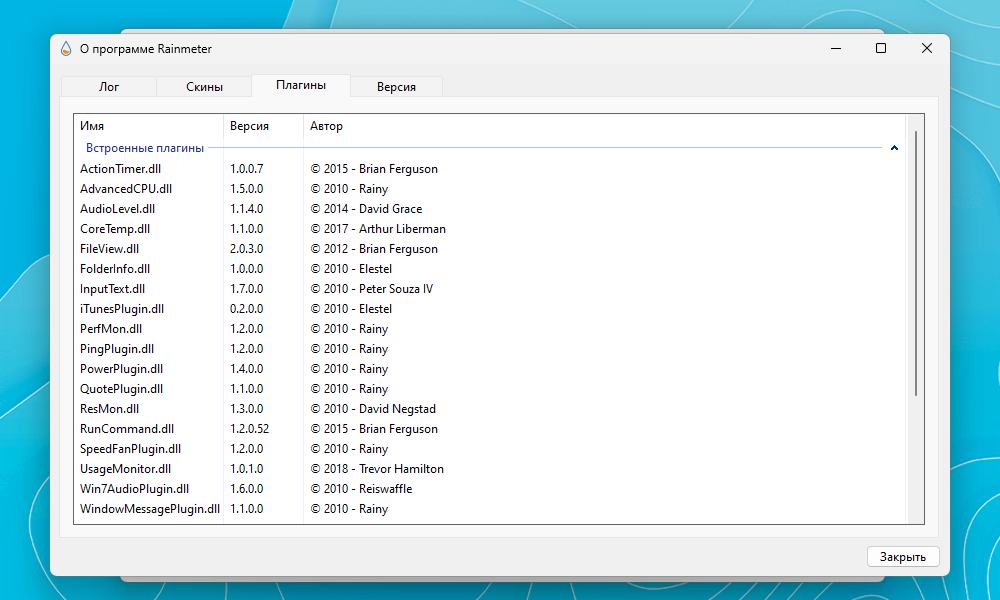
Task: Click the Автор column header
Action: coord(604,126)
